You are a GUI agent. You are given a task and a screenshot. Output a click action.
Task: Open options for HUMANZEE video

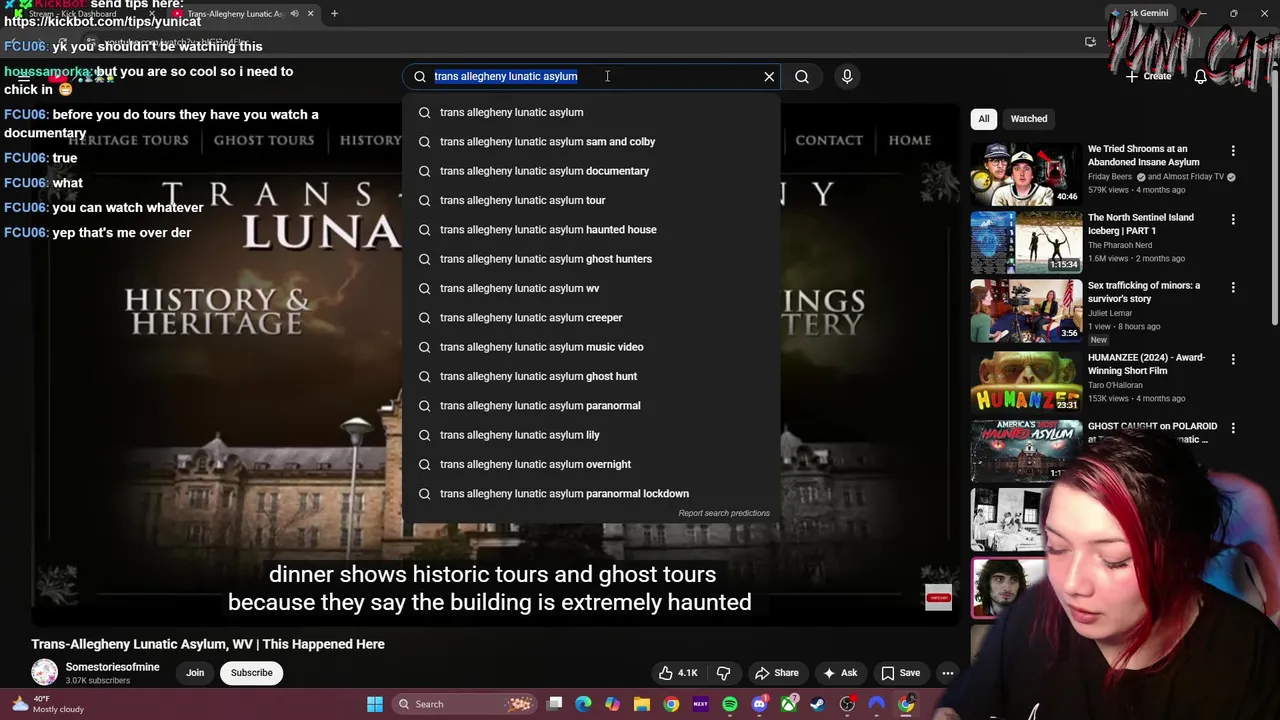coord(1233,359)
